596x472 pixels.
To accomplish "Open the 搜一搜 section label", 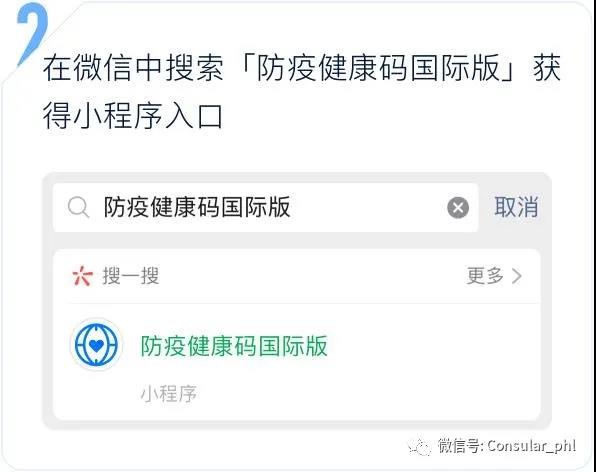I will 130,276.
